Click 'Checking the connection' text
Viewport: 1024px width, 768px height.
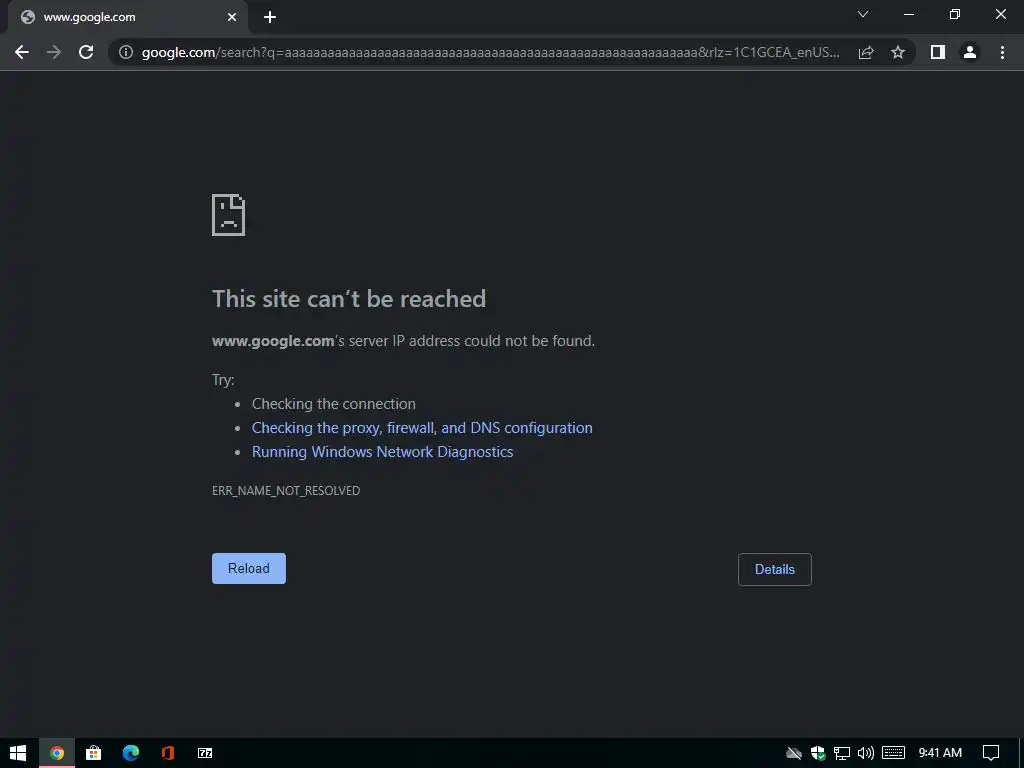point(334,404)
